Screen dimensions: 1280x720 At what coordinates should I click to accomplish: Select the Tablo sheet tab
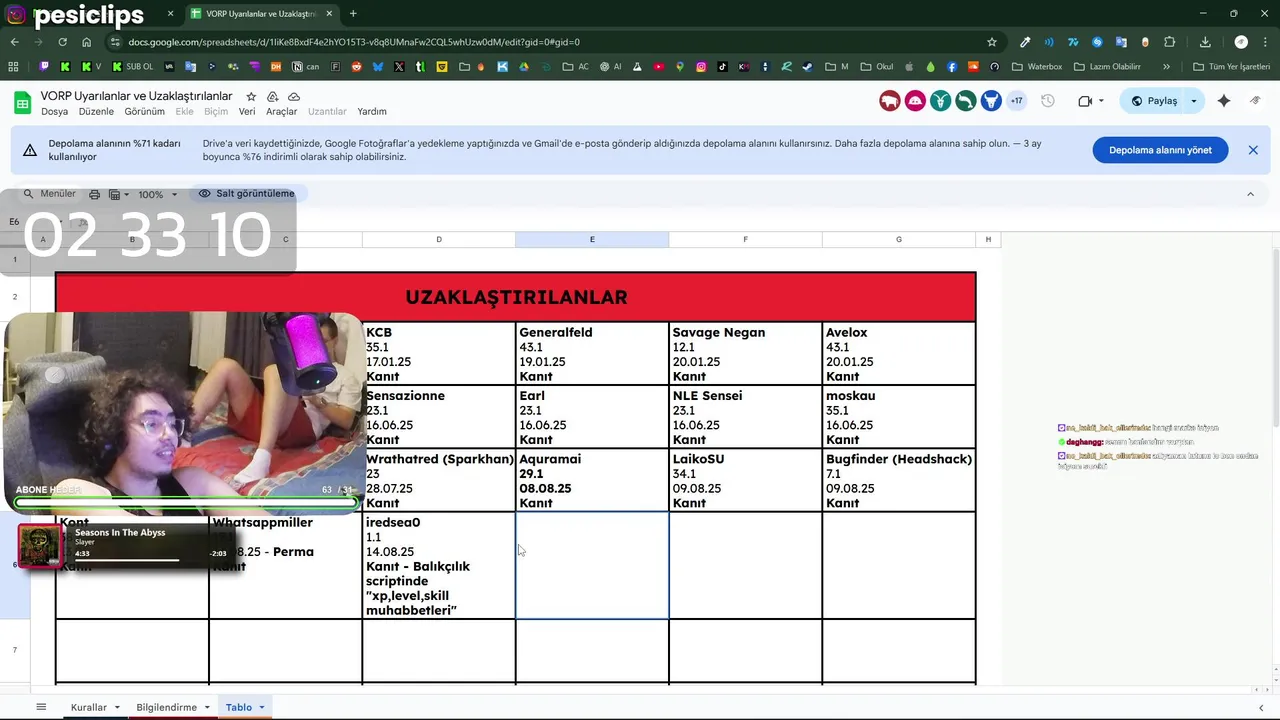pos(239,707)
